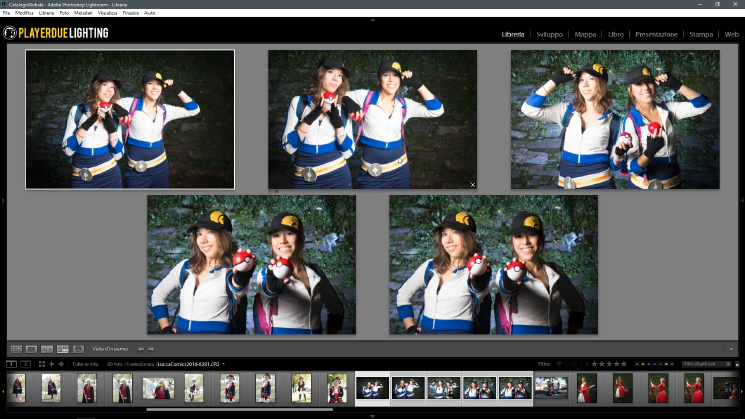This screenshot has width=745, height=419.
Task: Click main window button 1 in filmstrip
Action: (x=11, y=364)
